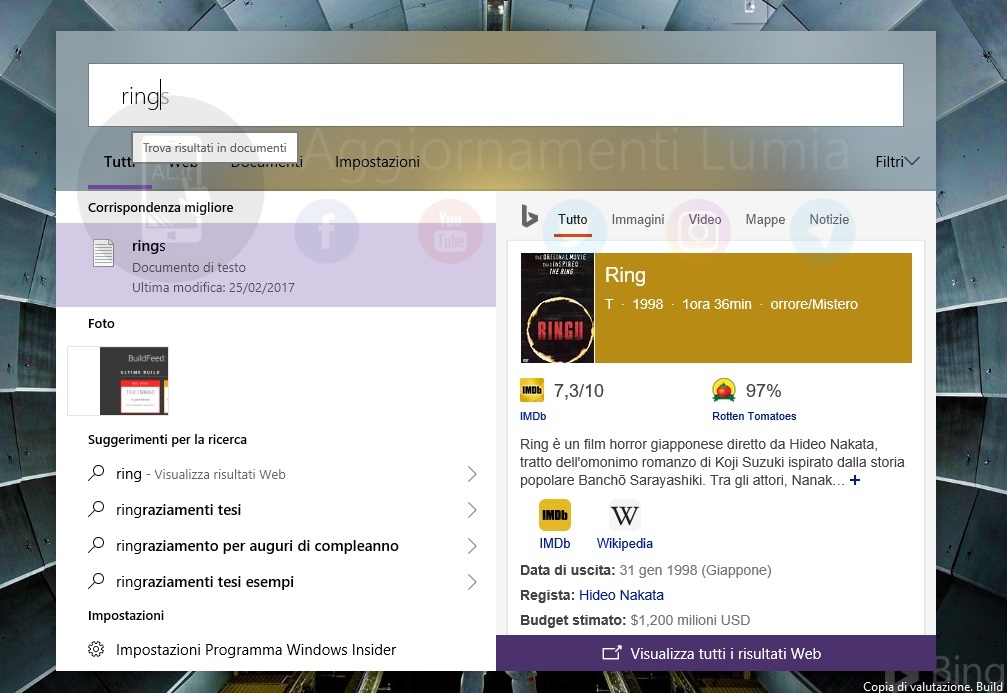Expand arrow for 'ring' web suggestion

(472, 474)
